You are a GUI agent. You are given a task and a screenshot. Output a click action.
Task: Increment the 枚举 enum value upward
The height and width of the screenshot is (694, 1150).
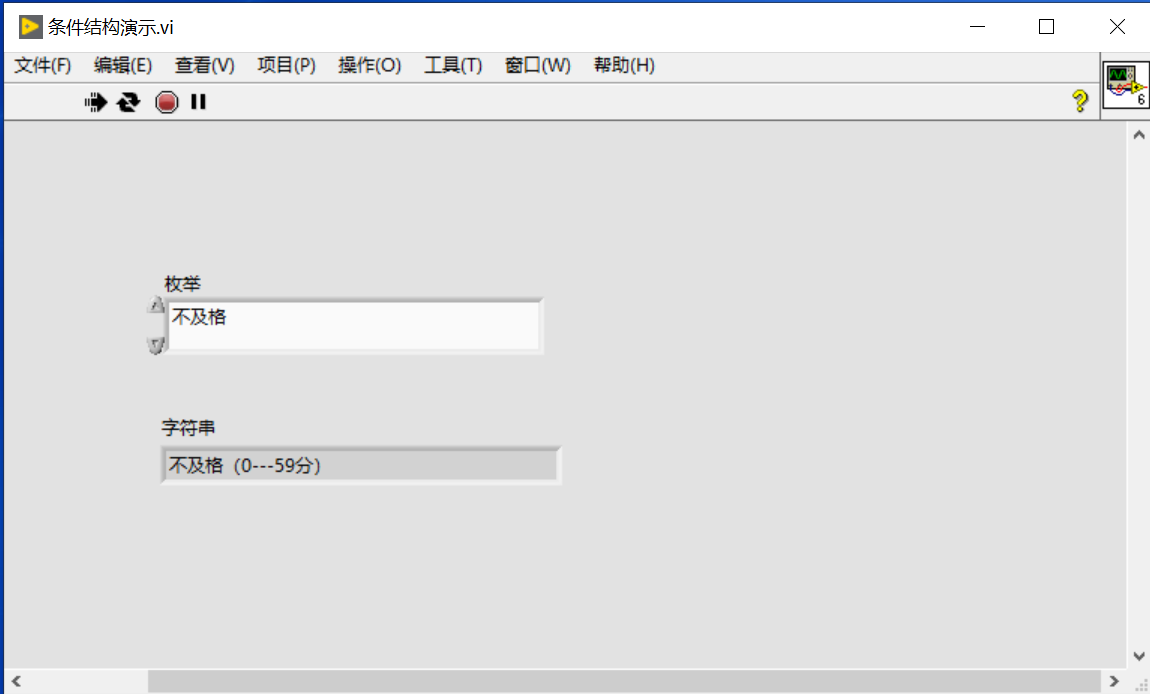click(155, 305)
